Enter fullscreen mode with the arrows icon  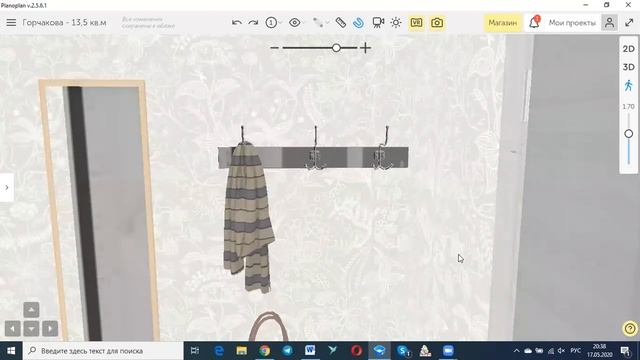pos(629,23)
